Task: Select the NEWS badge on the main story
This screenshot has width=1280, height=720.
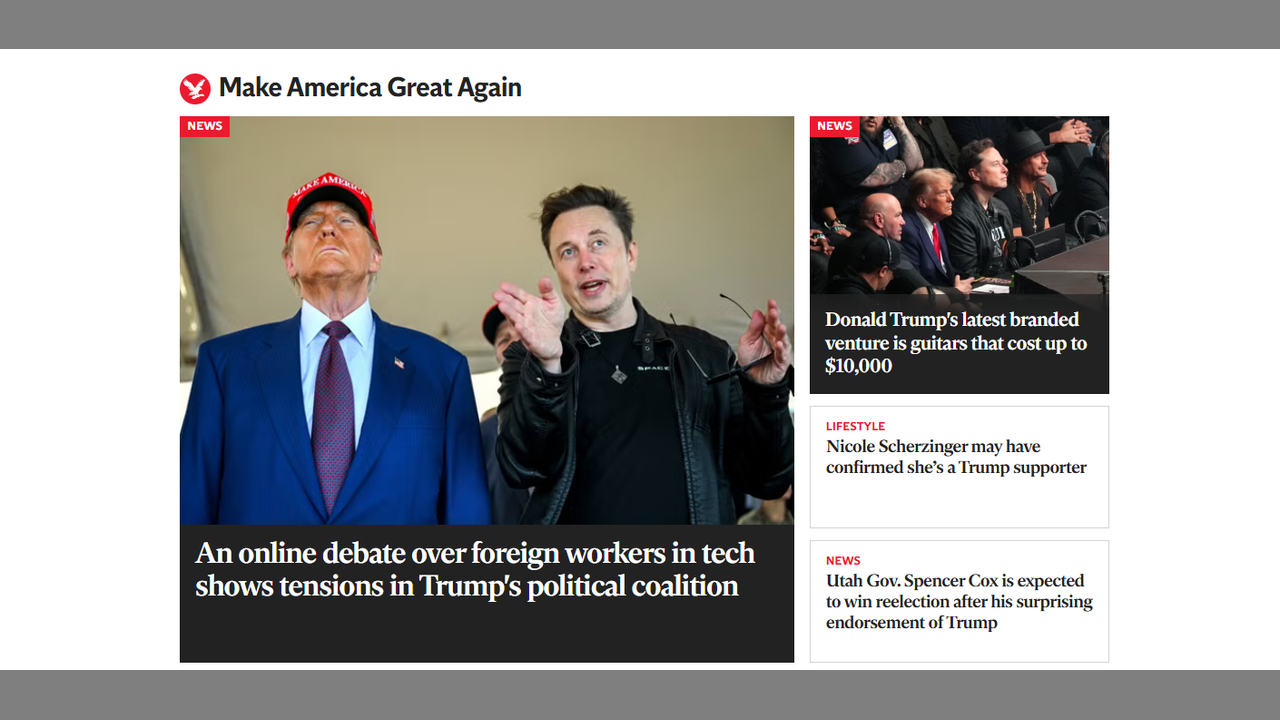Action: (205, 126)
